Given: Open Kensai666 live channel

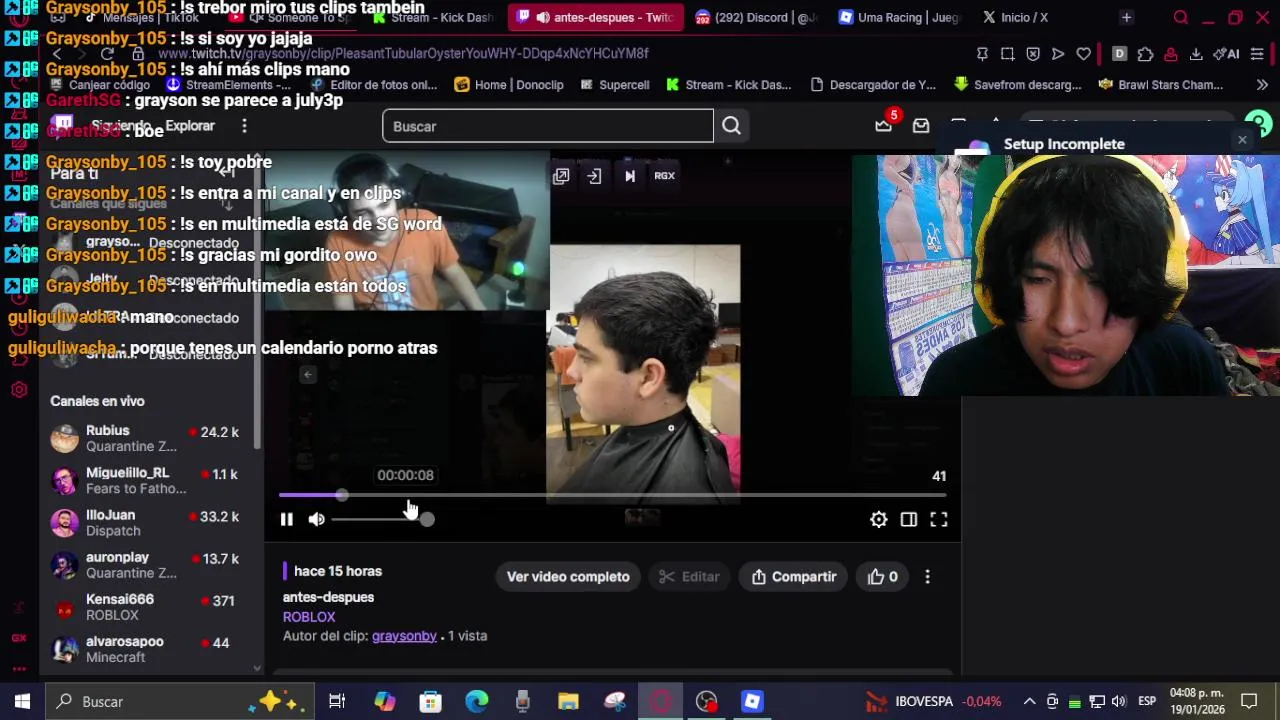Looking at the screenshot, I should tap(150, 607).
